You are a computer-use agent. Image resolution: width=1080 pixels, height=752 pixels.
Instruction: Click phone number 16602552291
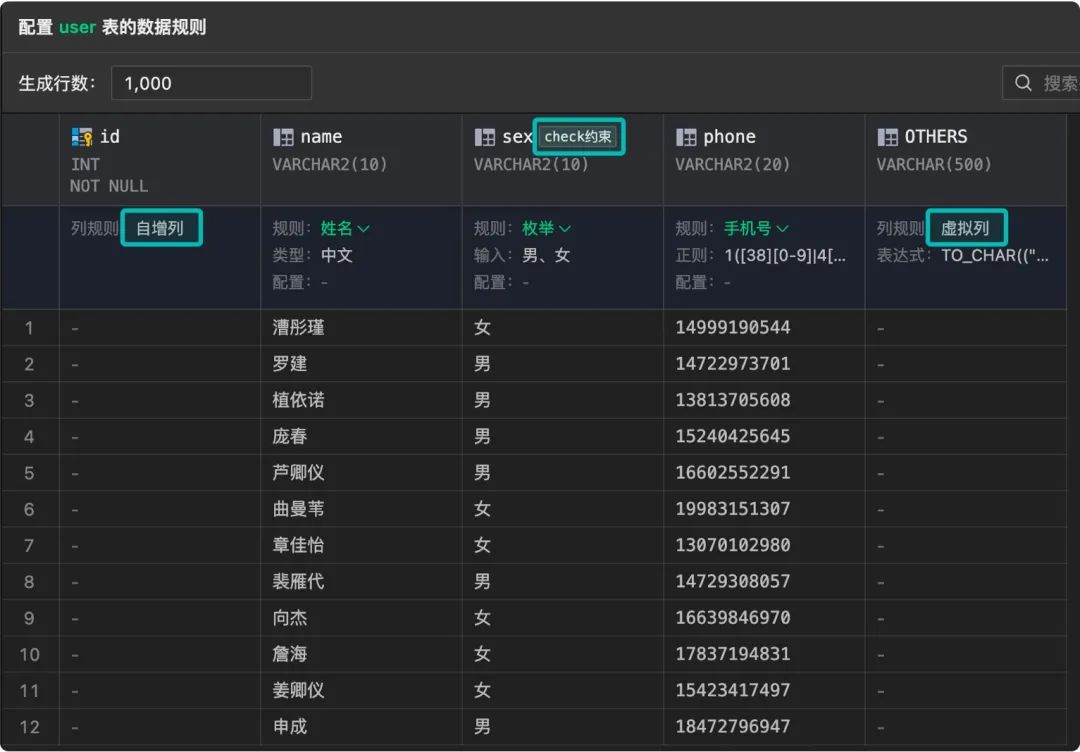(733, 472)
